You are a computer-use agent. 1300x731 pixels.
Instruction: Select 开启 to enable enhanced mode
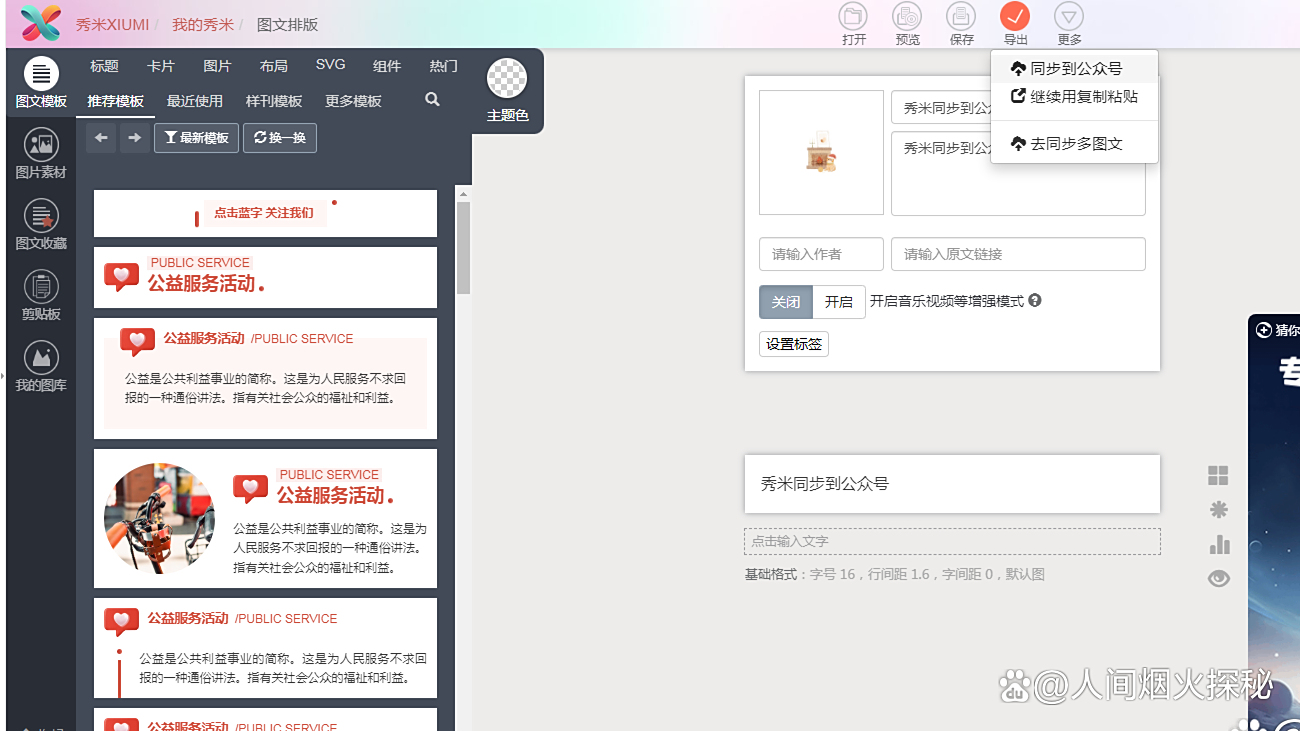[x=839, y=302]
